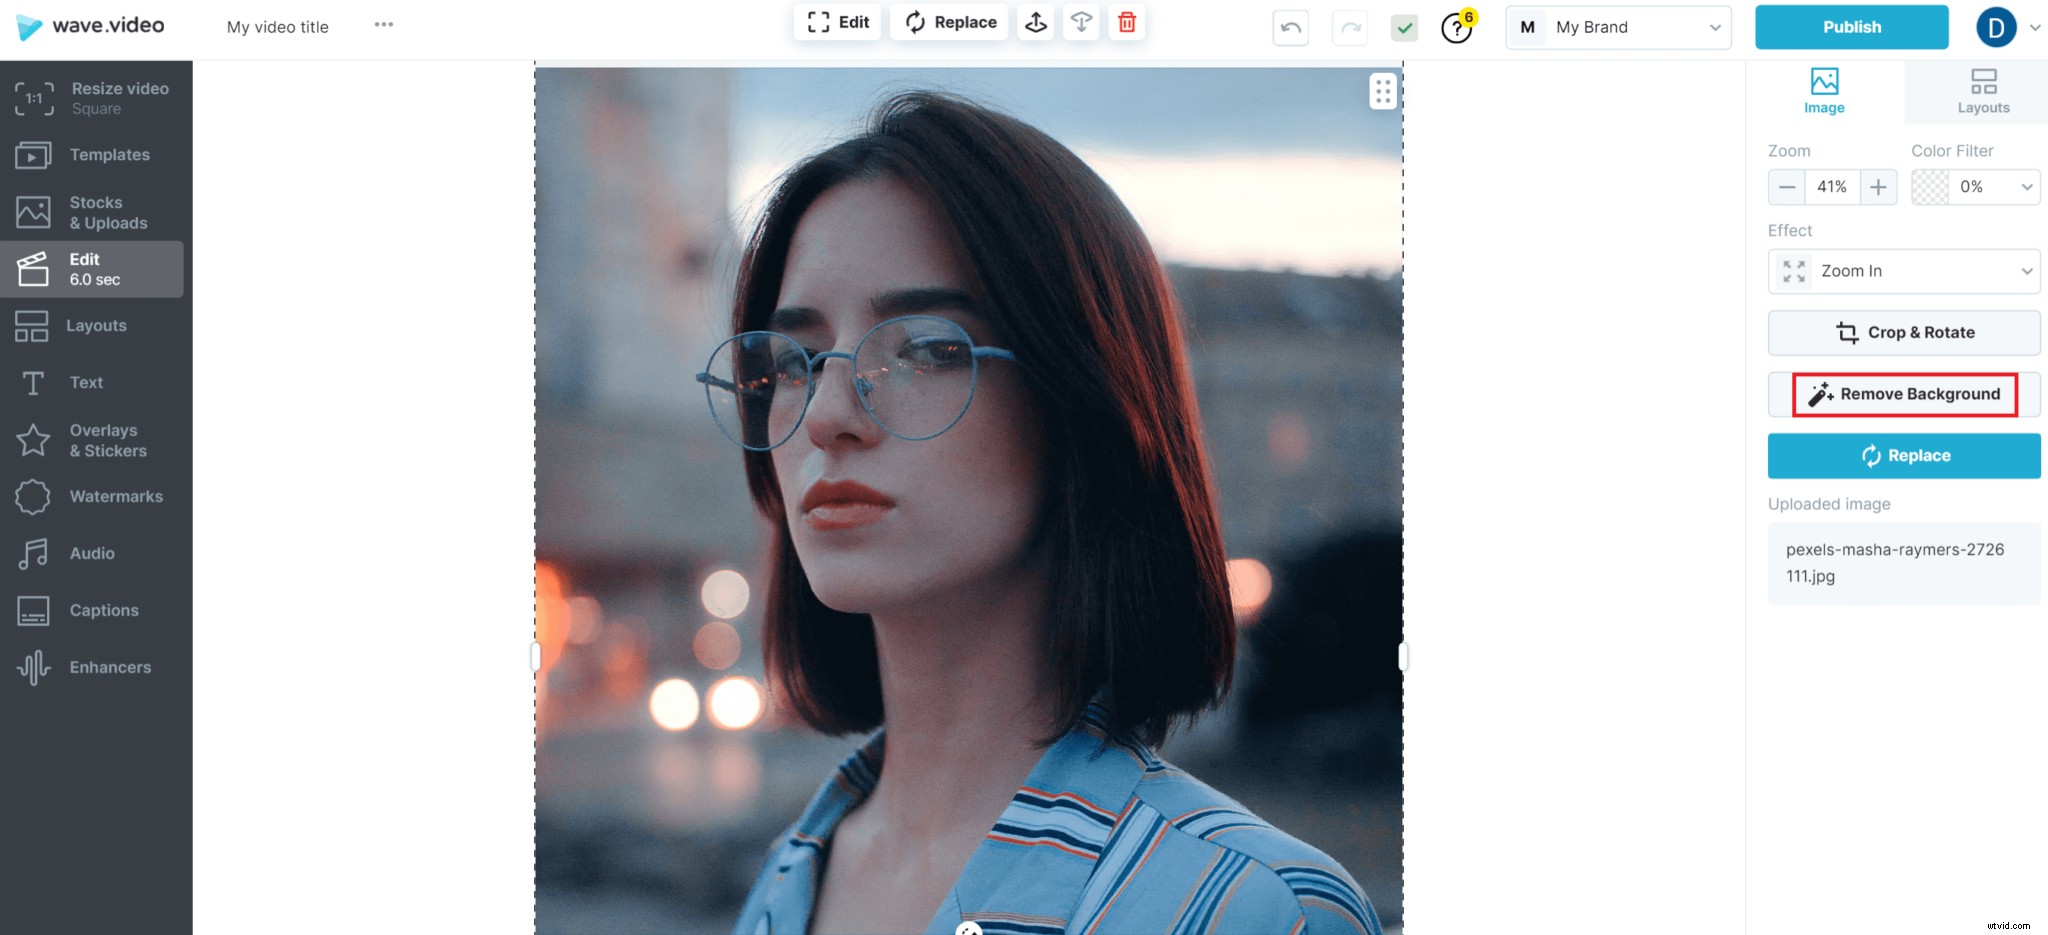The height and width of the screenshot is (935, 2048).
Task: Open the Enhancers panel
Action: coord(110,667)
